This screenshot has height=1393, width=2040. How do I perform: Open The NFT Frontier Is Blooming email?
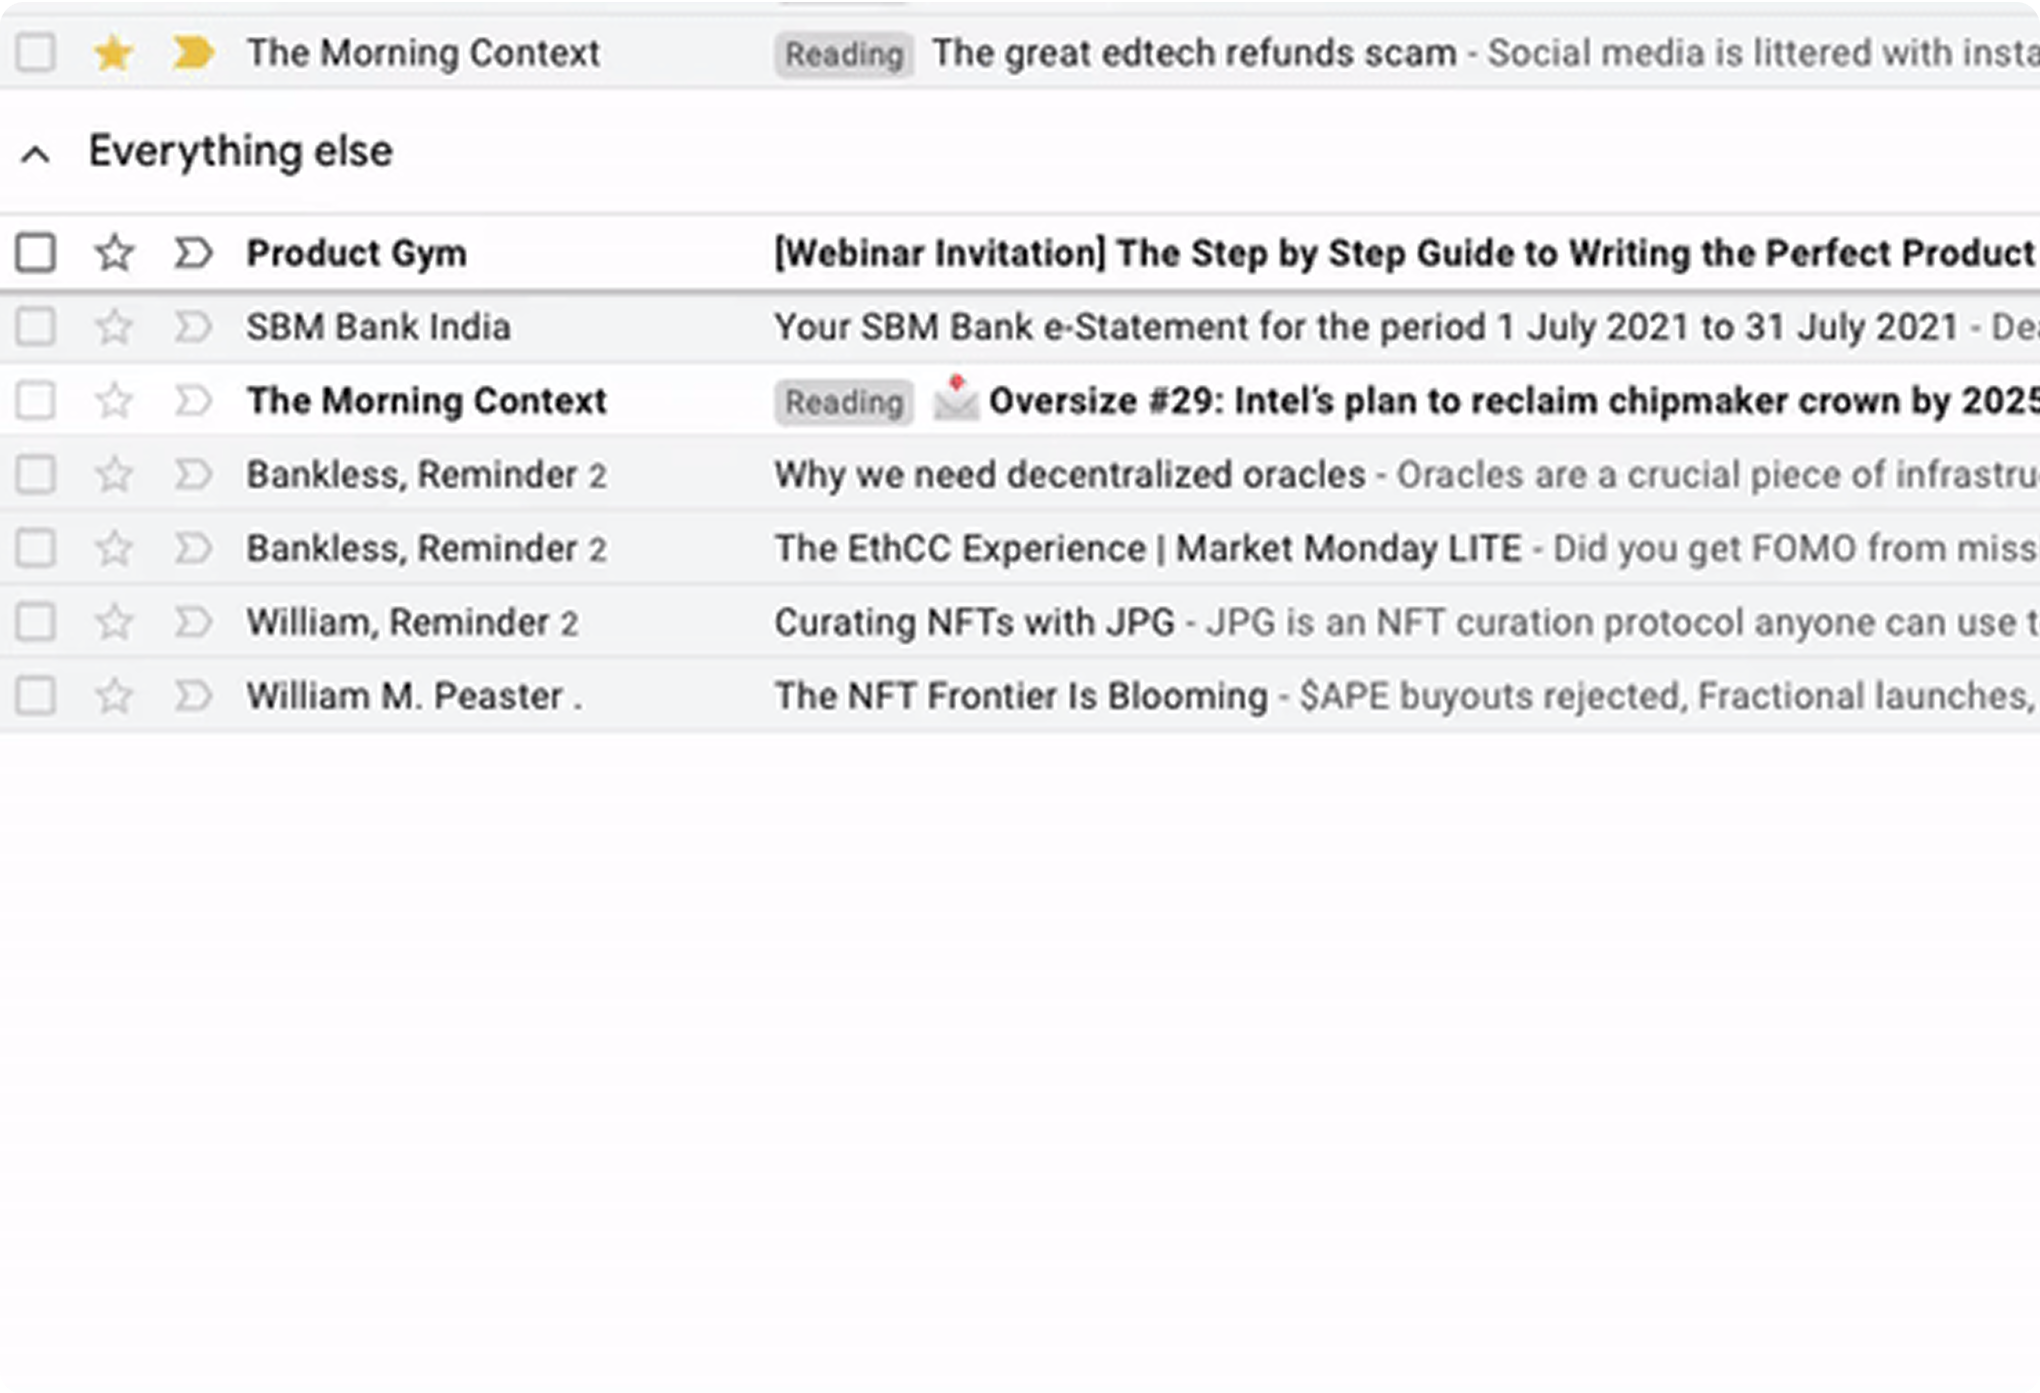coord(1021,696)
